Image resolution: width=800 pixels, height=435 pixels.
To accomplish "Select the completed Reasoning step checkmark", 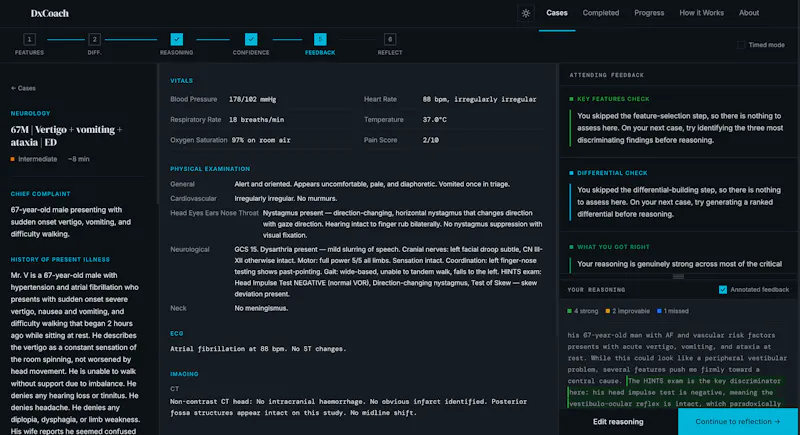I will pos(177,39).
